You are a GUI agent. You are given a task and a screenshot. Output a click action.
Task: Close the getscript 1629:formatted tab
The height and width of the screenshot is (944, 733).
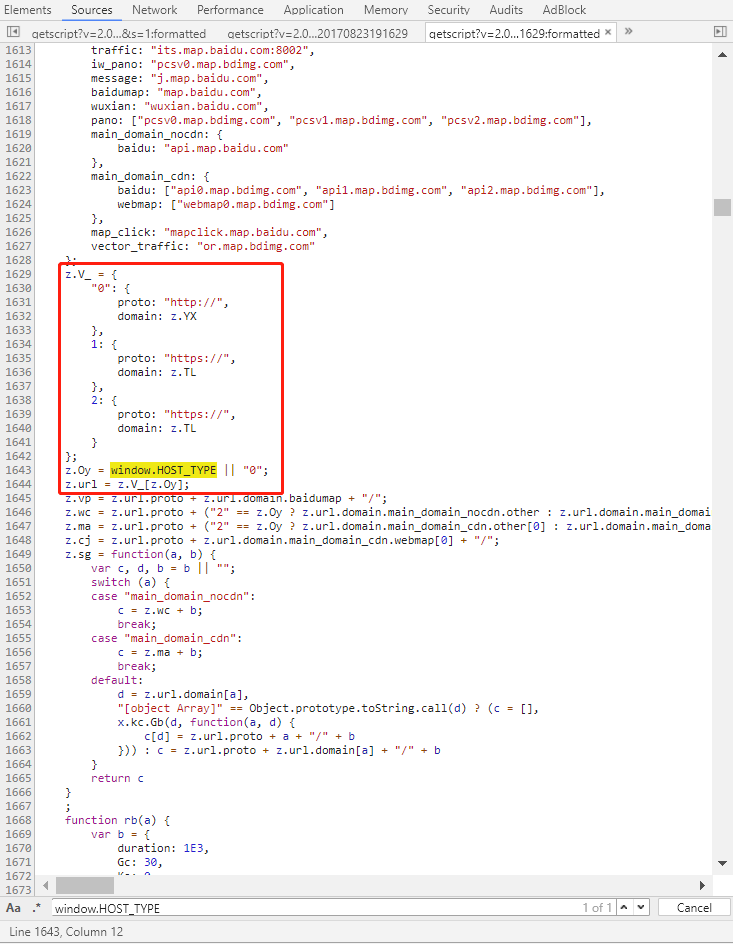coord(608,33)
